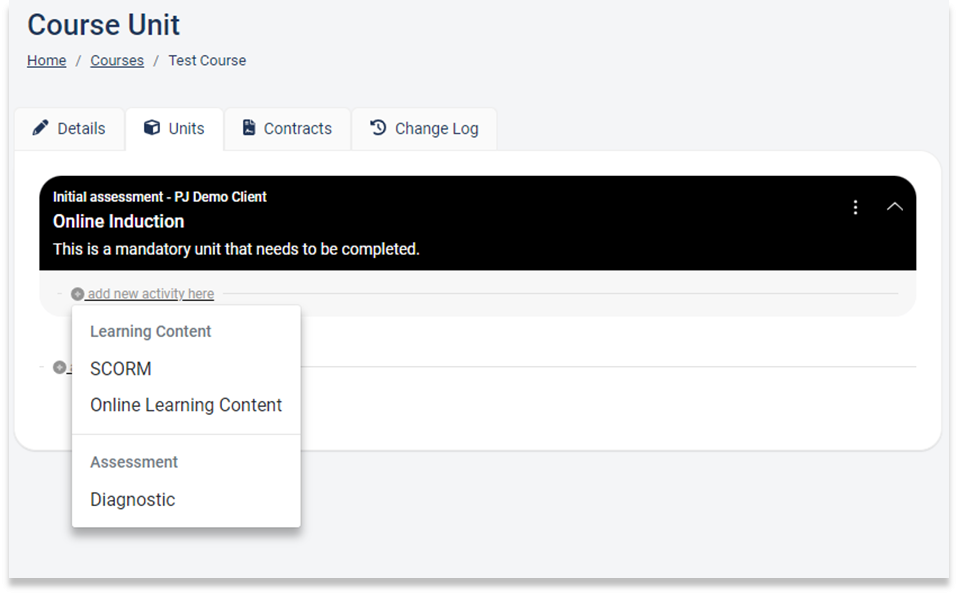Image resolution: width=958 pixels, height=595 pixels.
Task: Switch to the Contracts tab
Action: (288, 129)
